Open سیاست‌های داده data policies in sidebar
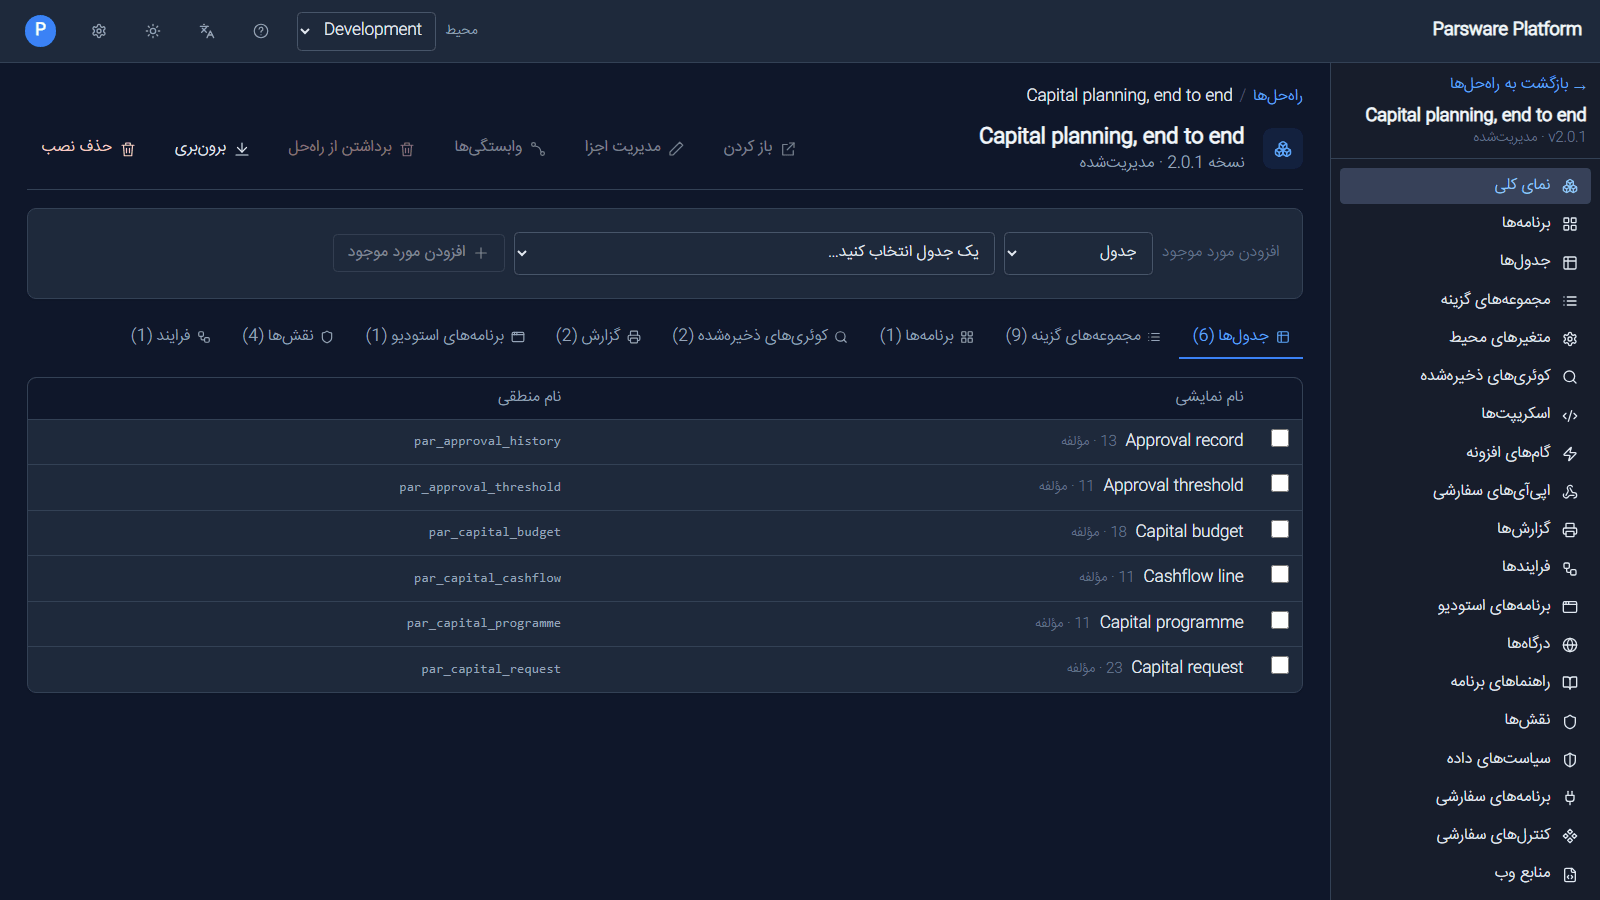This screenshot has height=900, width=1600. coord(1465,758)
